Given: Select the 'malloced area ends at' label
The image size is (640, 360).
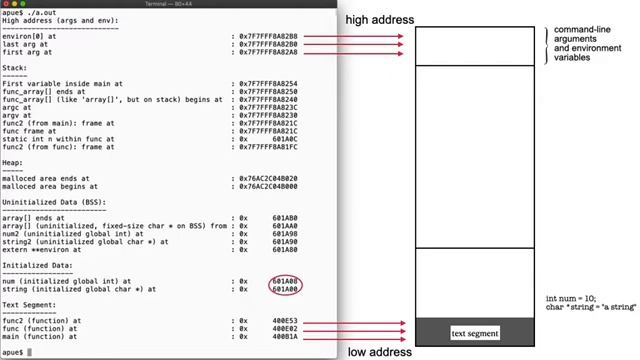Looking at the screenshot, I should point(46,178).
